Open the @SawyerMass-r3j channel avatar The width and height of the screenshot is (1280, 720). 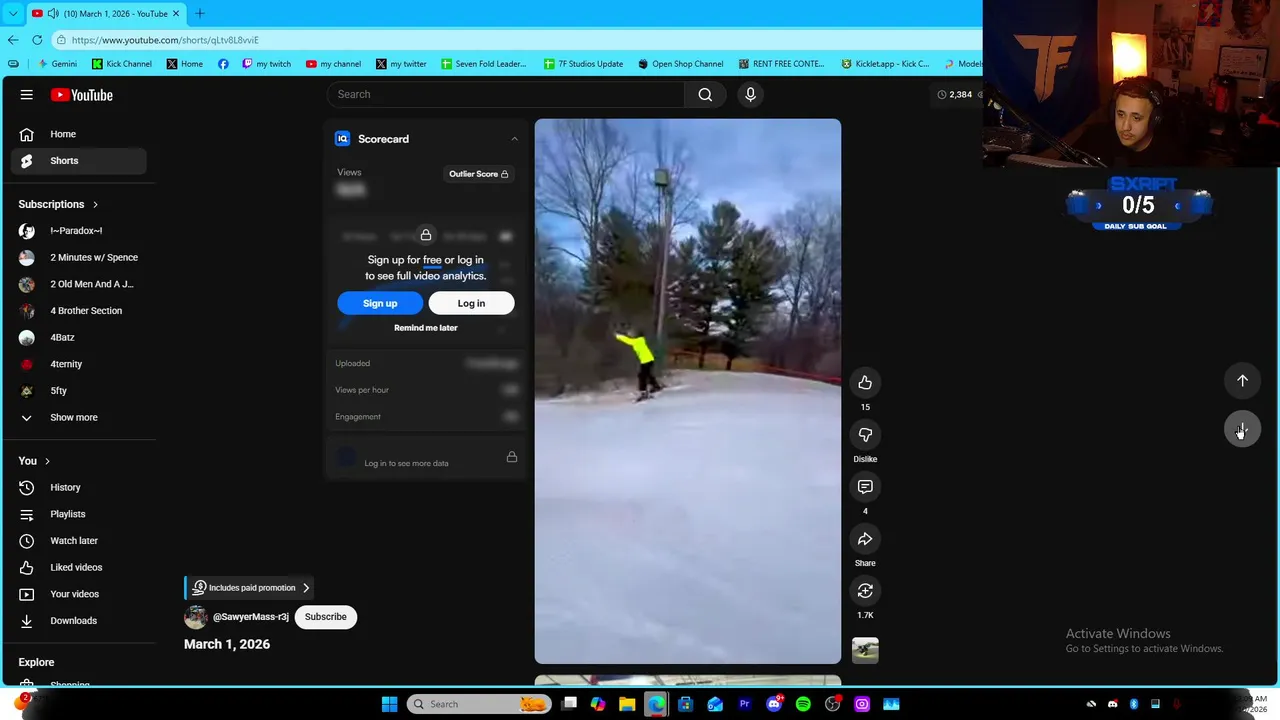pos(196,617)
